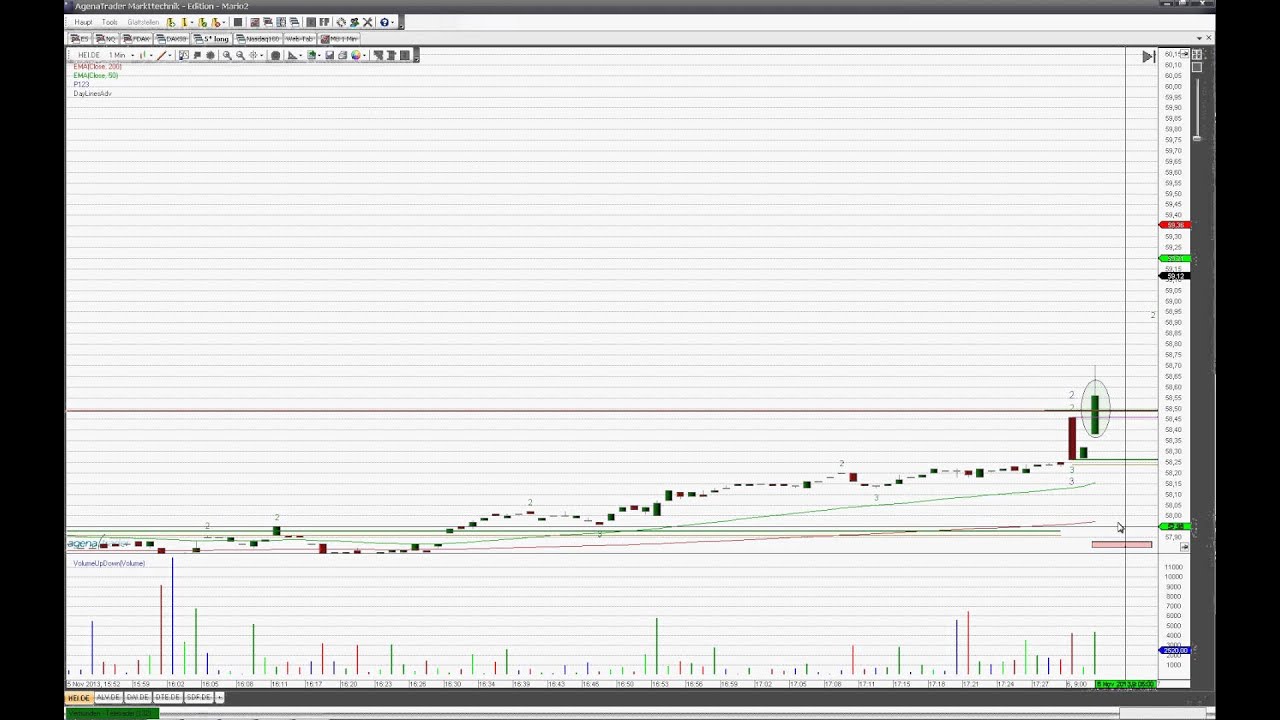Click the black 59.12 price marker

(x=1174, y=275)
